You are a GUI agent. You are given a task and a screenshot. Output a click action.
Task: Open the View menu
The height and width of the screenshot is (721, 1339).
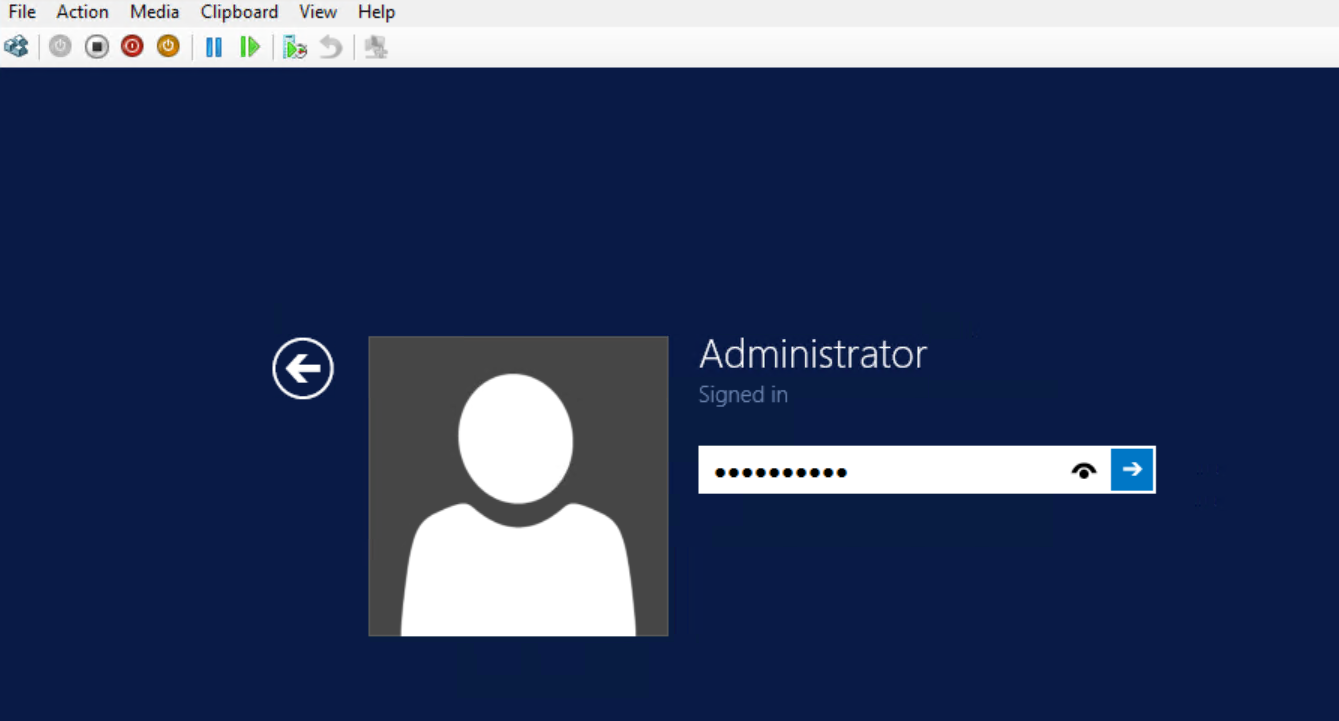pyautogui.click(x=317, y=12)
